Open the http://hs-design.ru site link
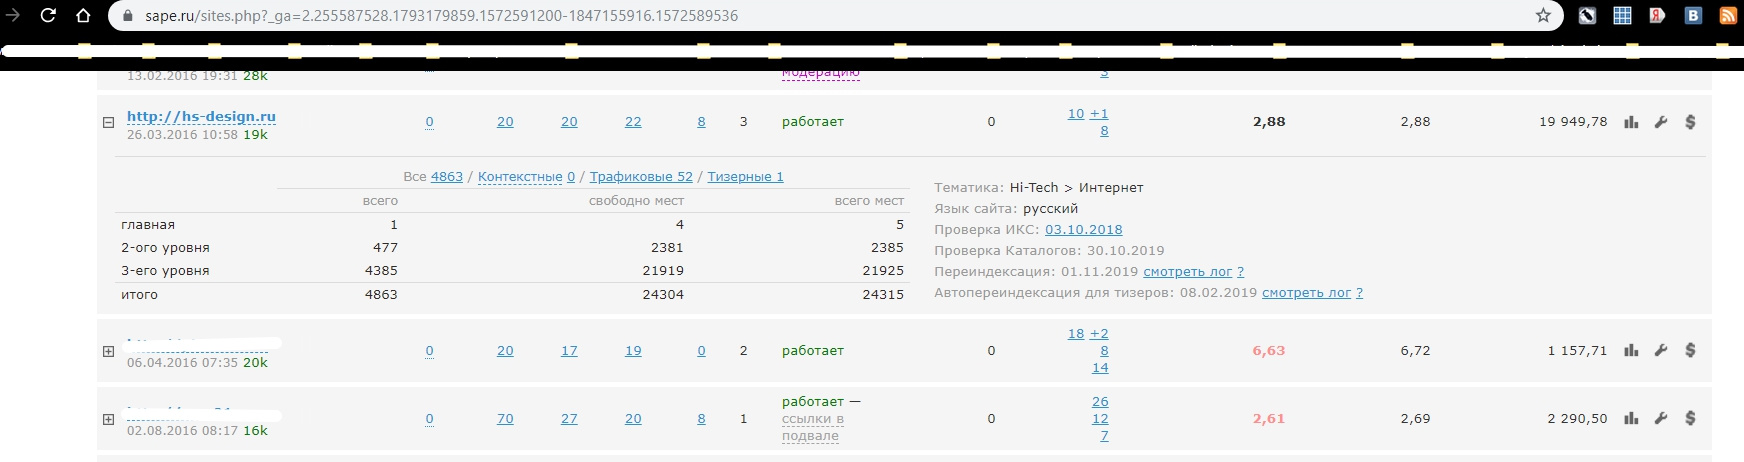The width and height of the screenshot is (1744, 462). click(201, 116)
